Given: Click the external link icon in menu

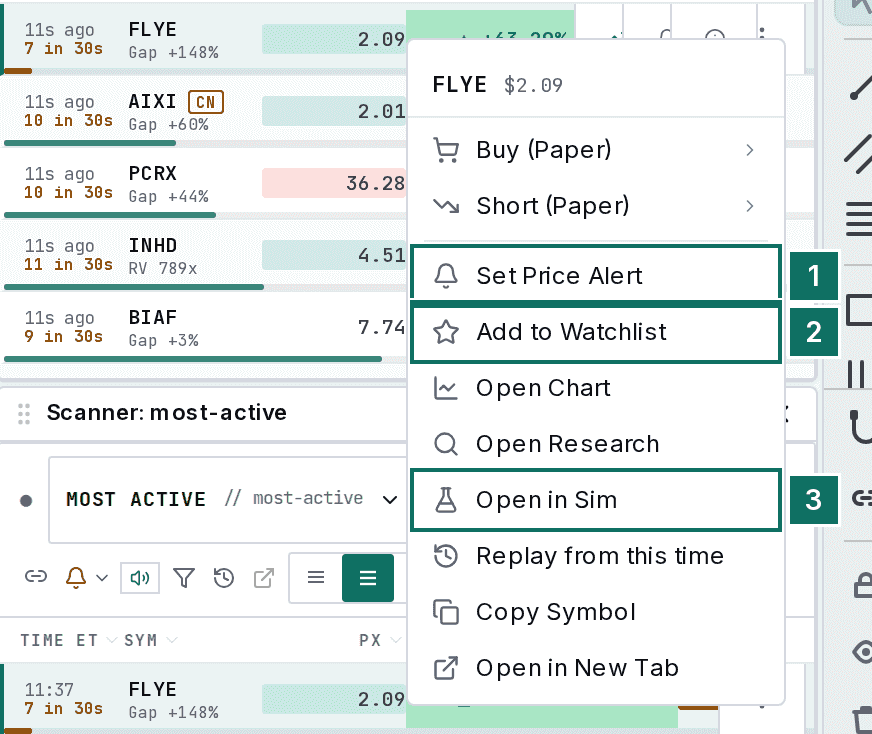Looking at the screenshot, I should [x=446, y=668].
